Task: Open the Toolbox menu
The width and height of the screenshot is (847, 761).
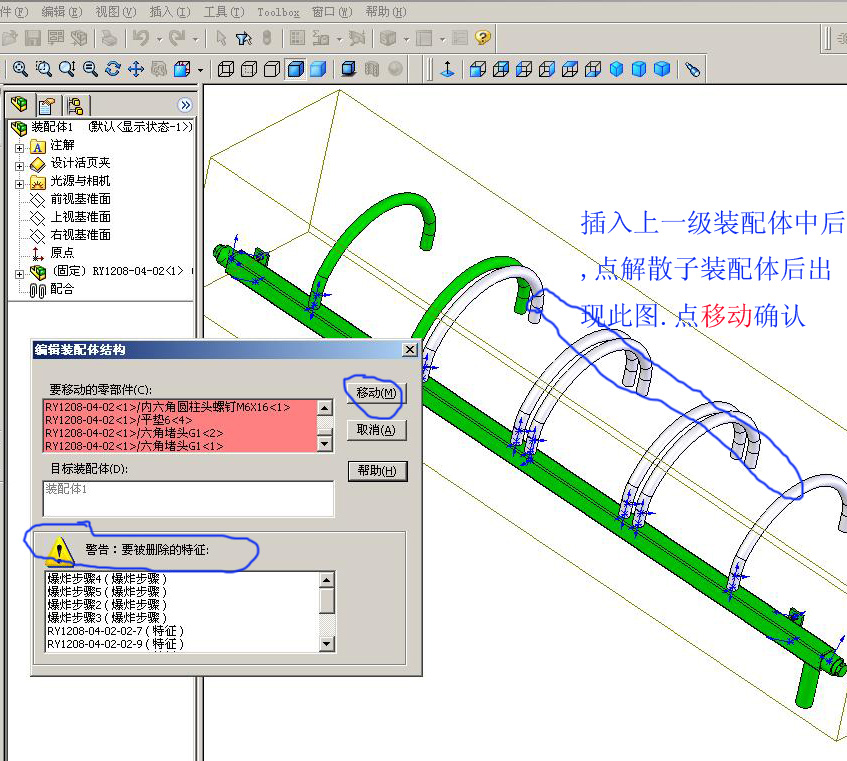Action: pos(278,11)
